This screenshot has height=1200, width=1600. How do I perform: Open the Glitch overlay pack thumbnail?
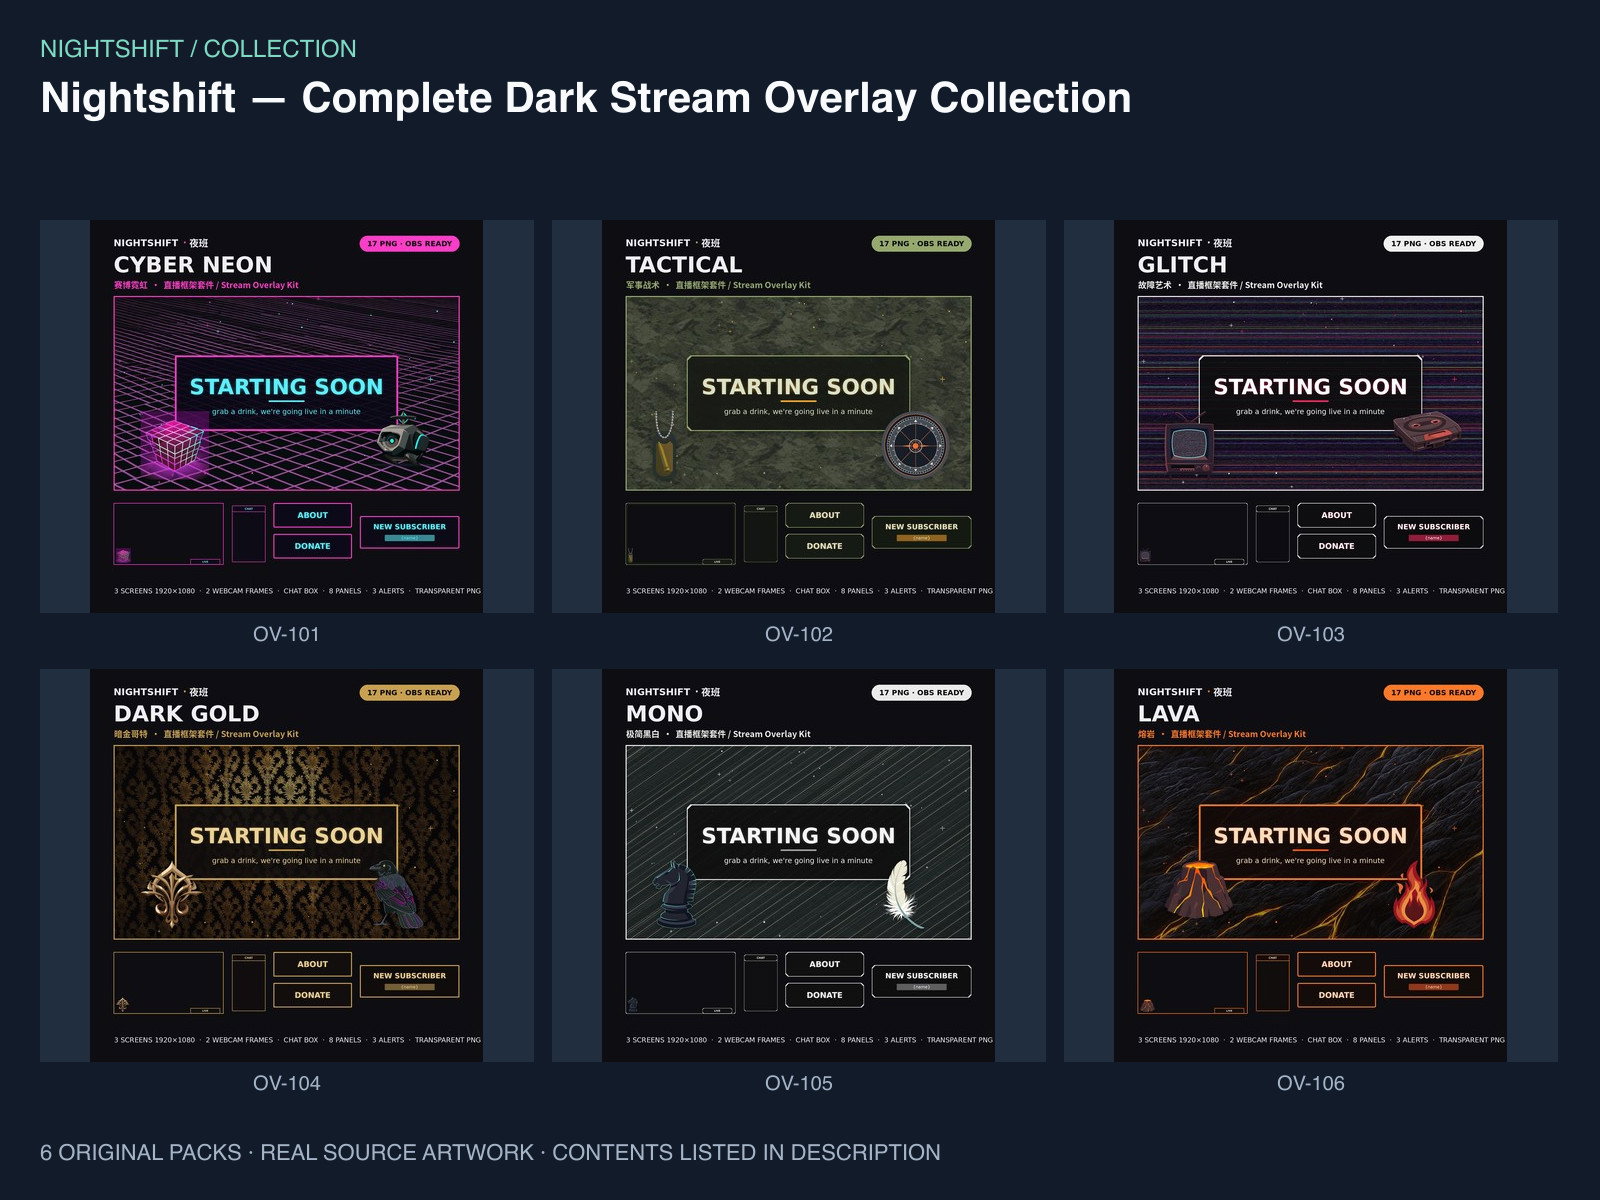(x=1311, y=416)
